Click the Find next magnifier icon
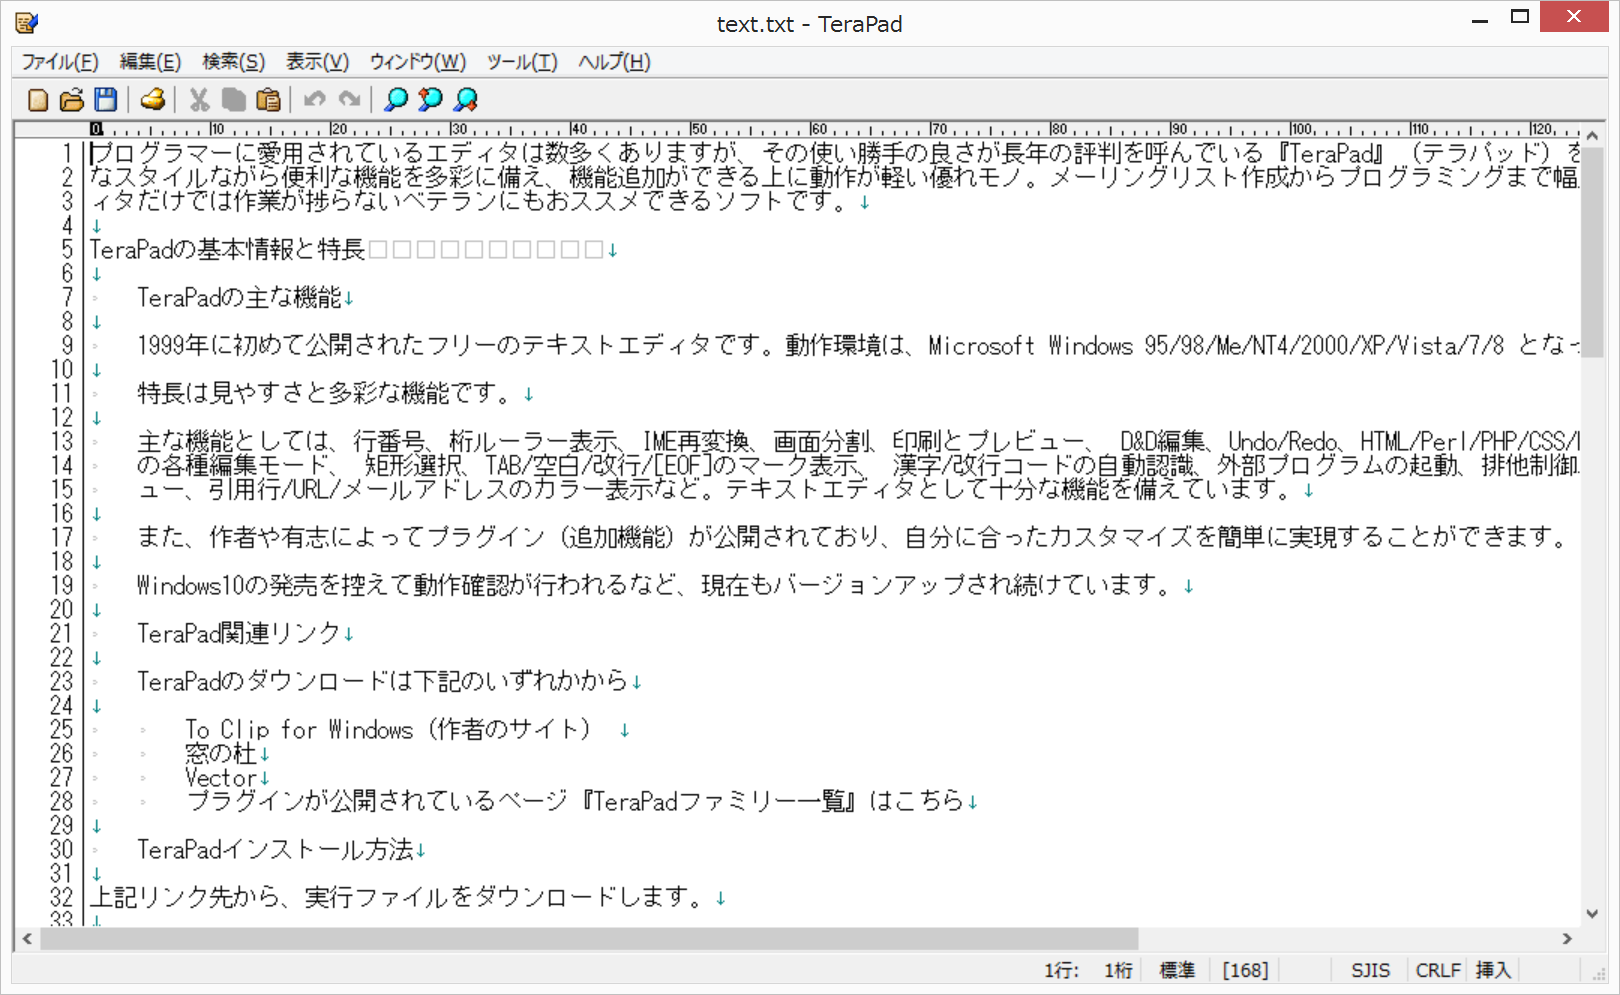This screenshot has width=1620, height=995. pos(465,99)
